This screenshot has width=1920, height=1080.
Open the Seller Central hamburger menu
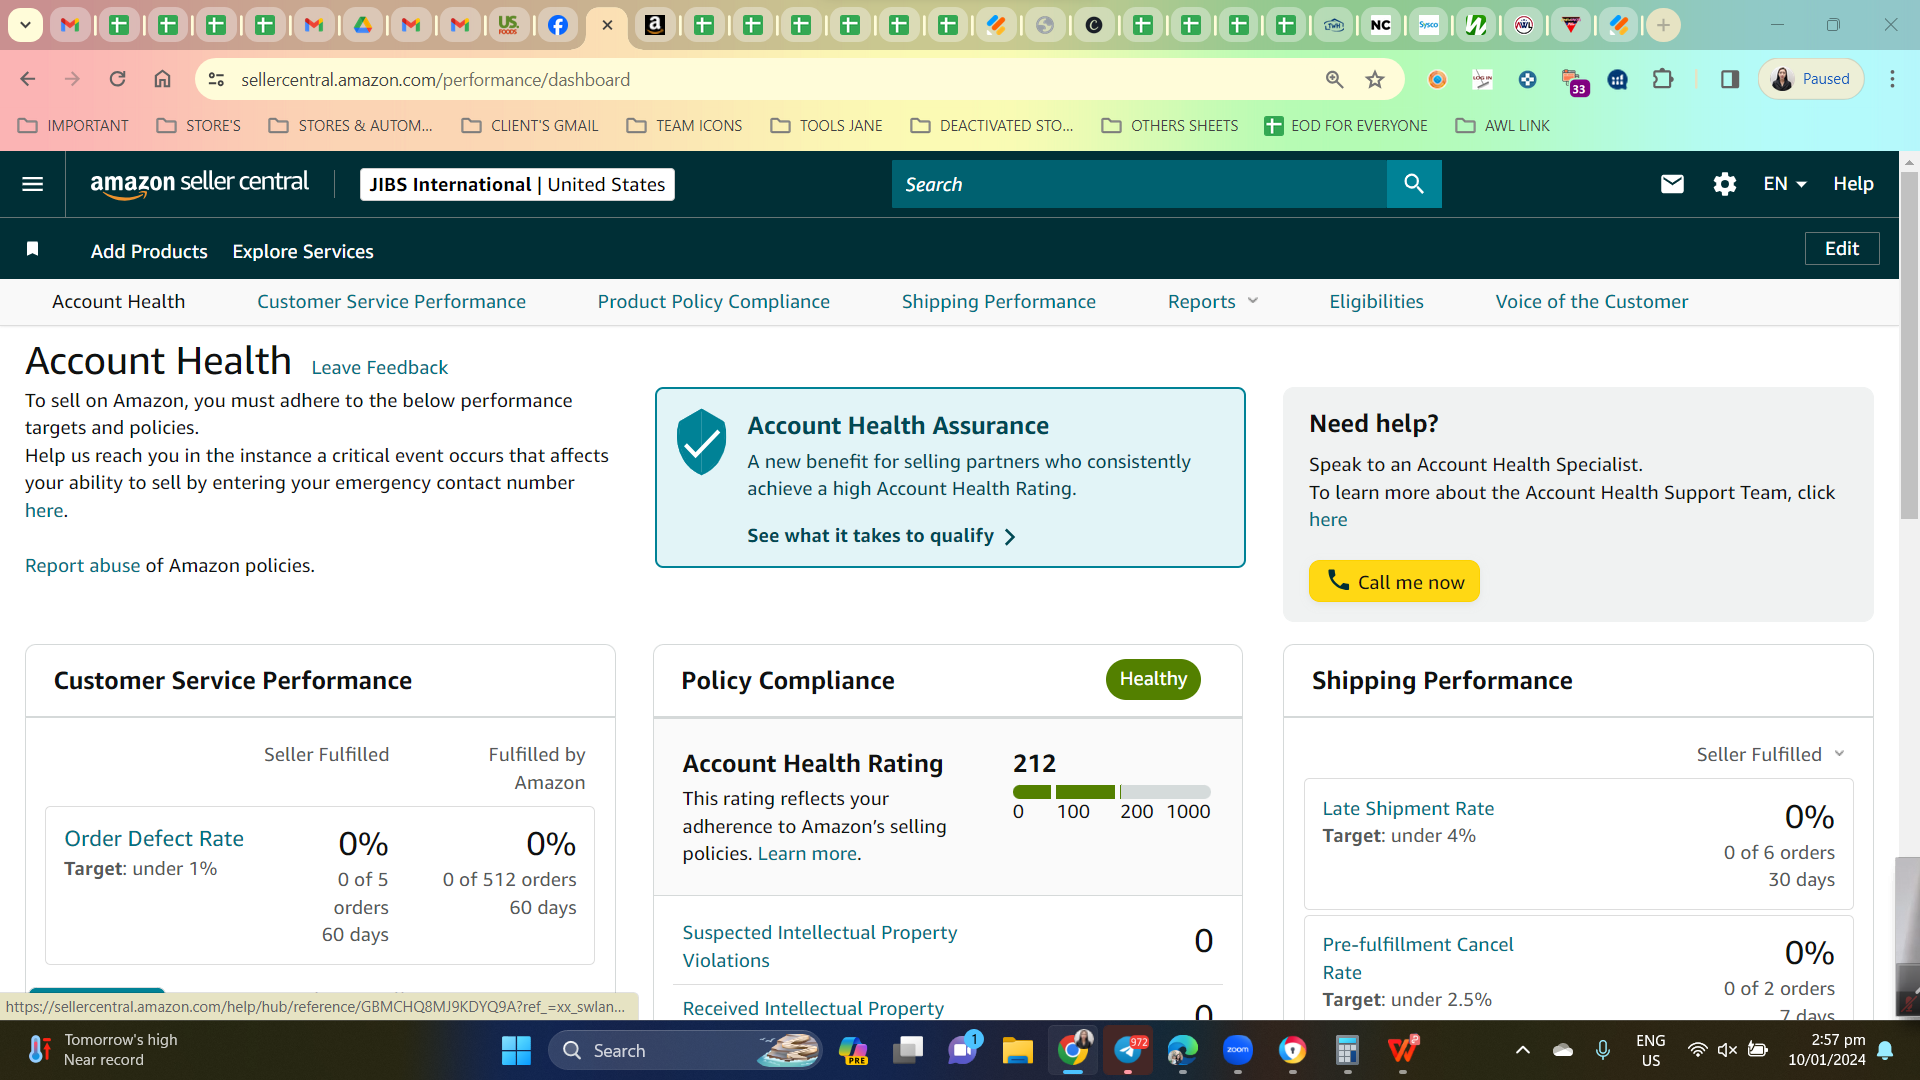click(32, 184)
